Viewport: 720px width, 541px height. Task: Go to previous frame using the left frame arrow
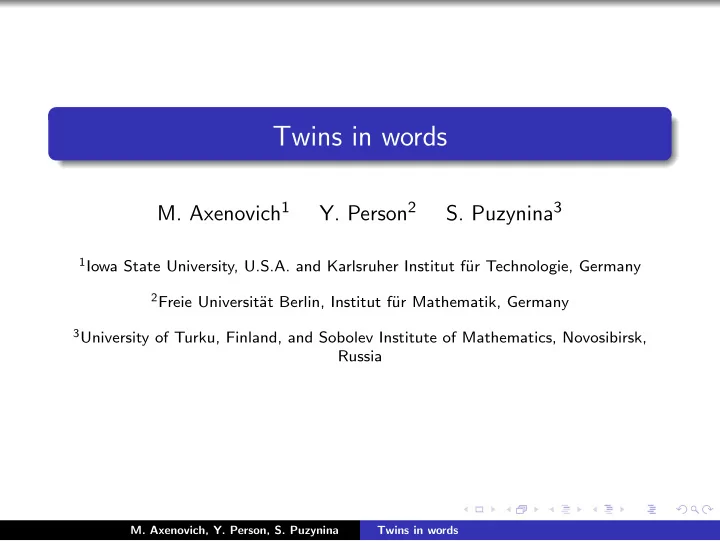coord(509,509)
